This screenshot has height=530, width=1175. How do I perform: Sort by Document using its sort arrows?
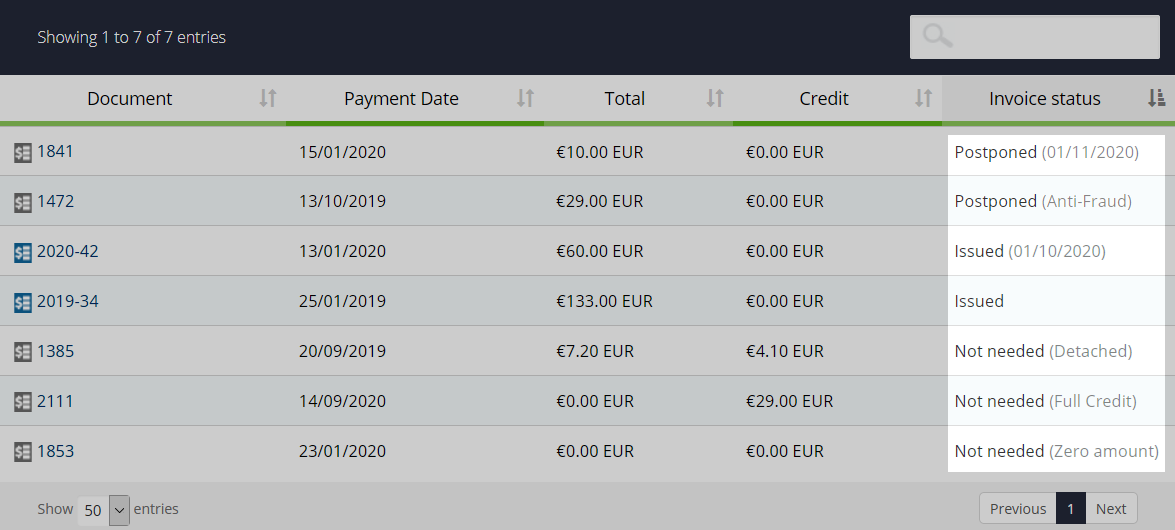(x=268, y=98)
